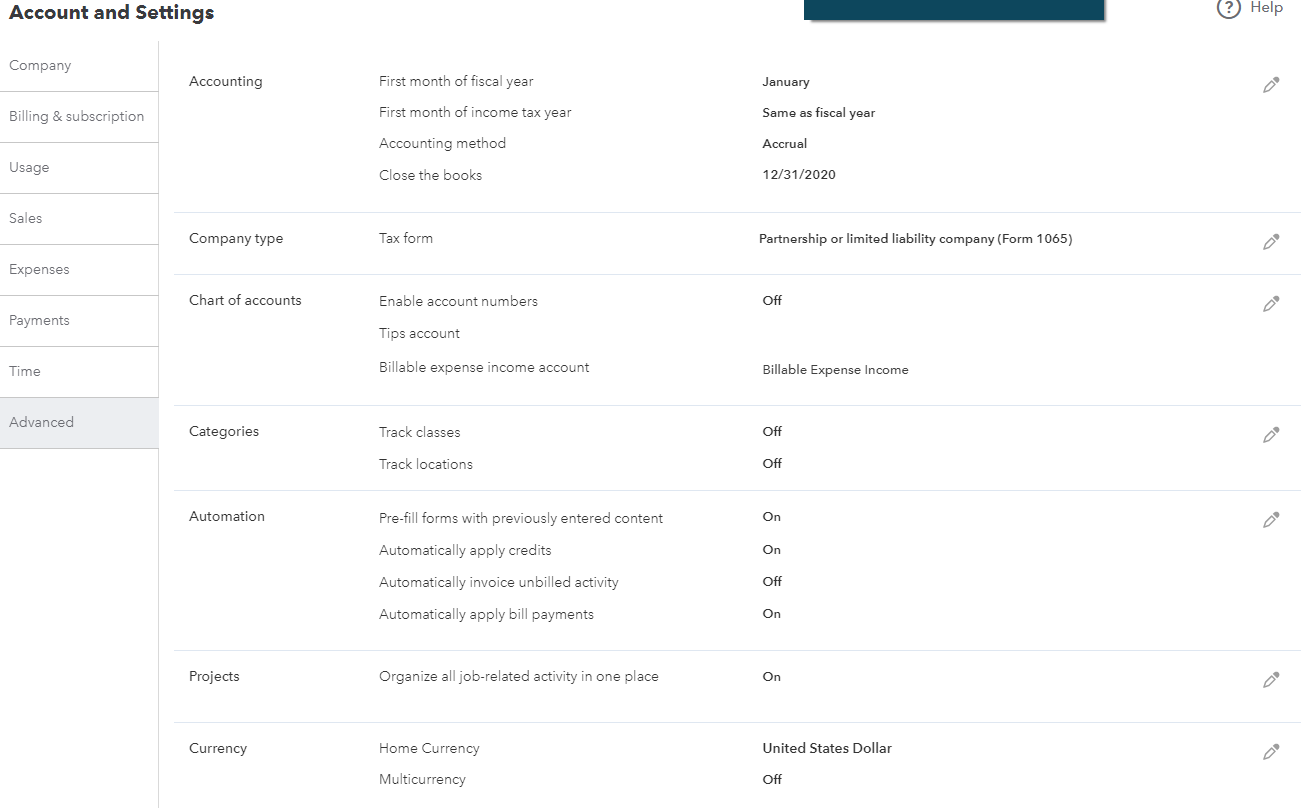Select the Sales tab
The width and height of the screenshot is (1301, 808).
[x=26, y=219]
